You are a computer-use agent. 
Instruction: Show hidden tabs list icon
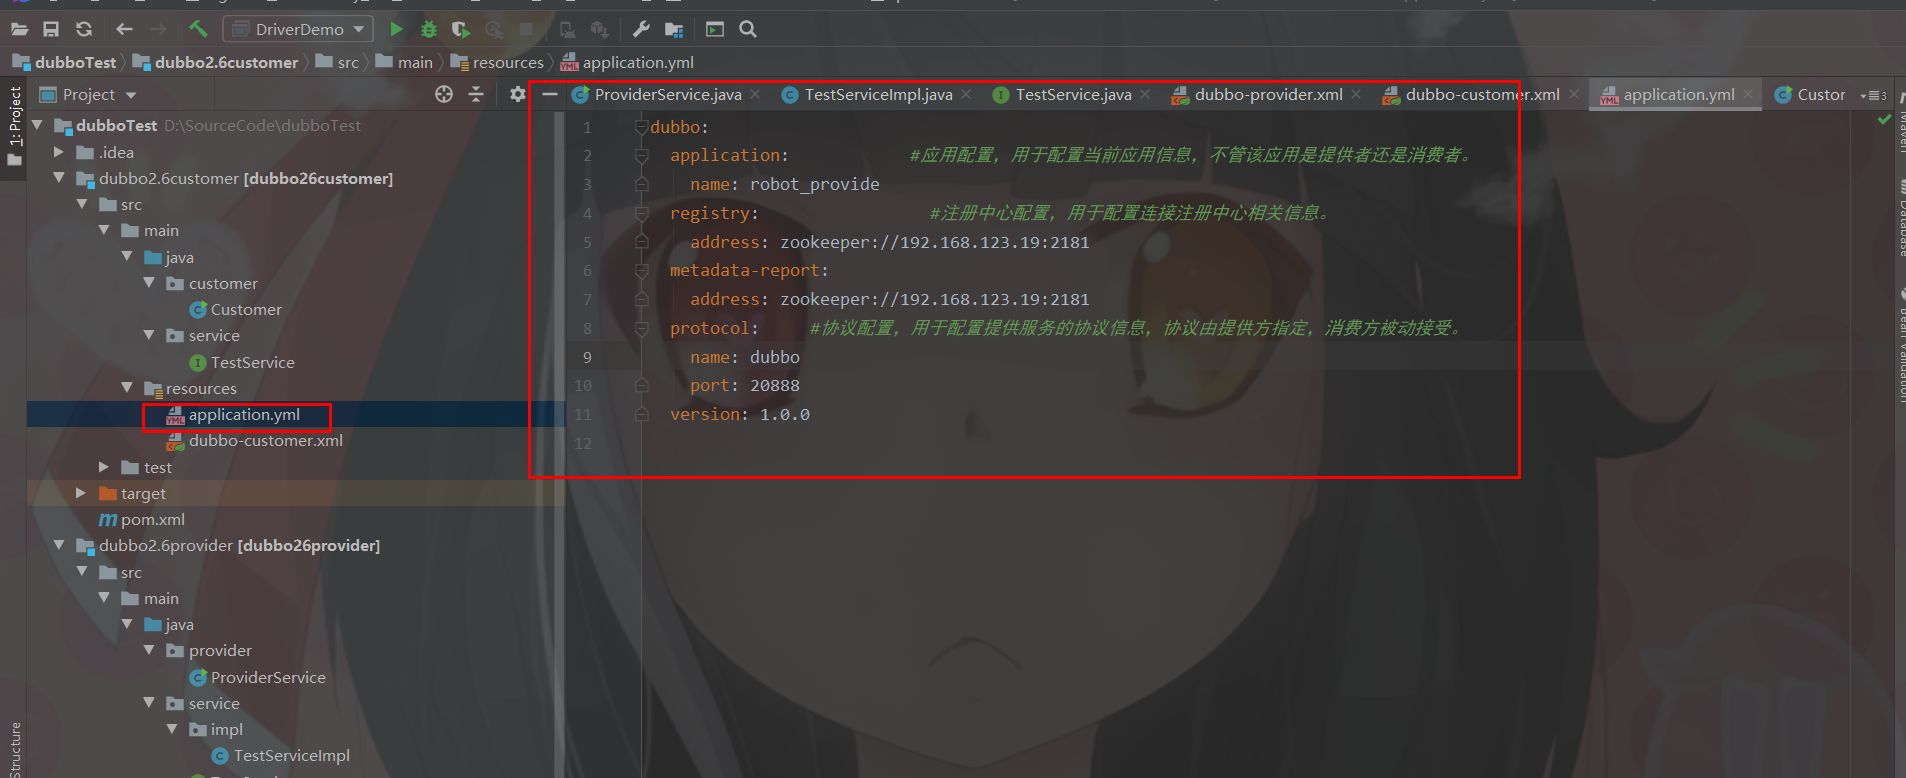tap(1873, 95)
